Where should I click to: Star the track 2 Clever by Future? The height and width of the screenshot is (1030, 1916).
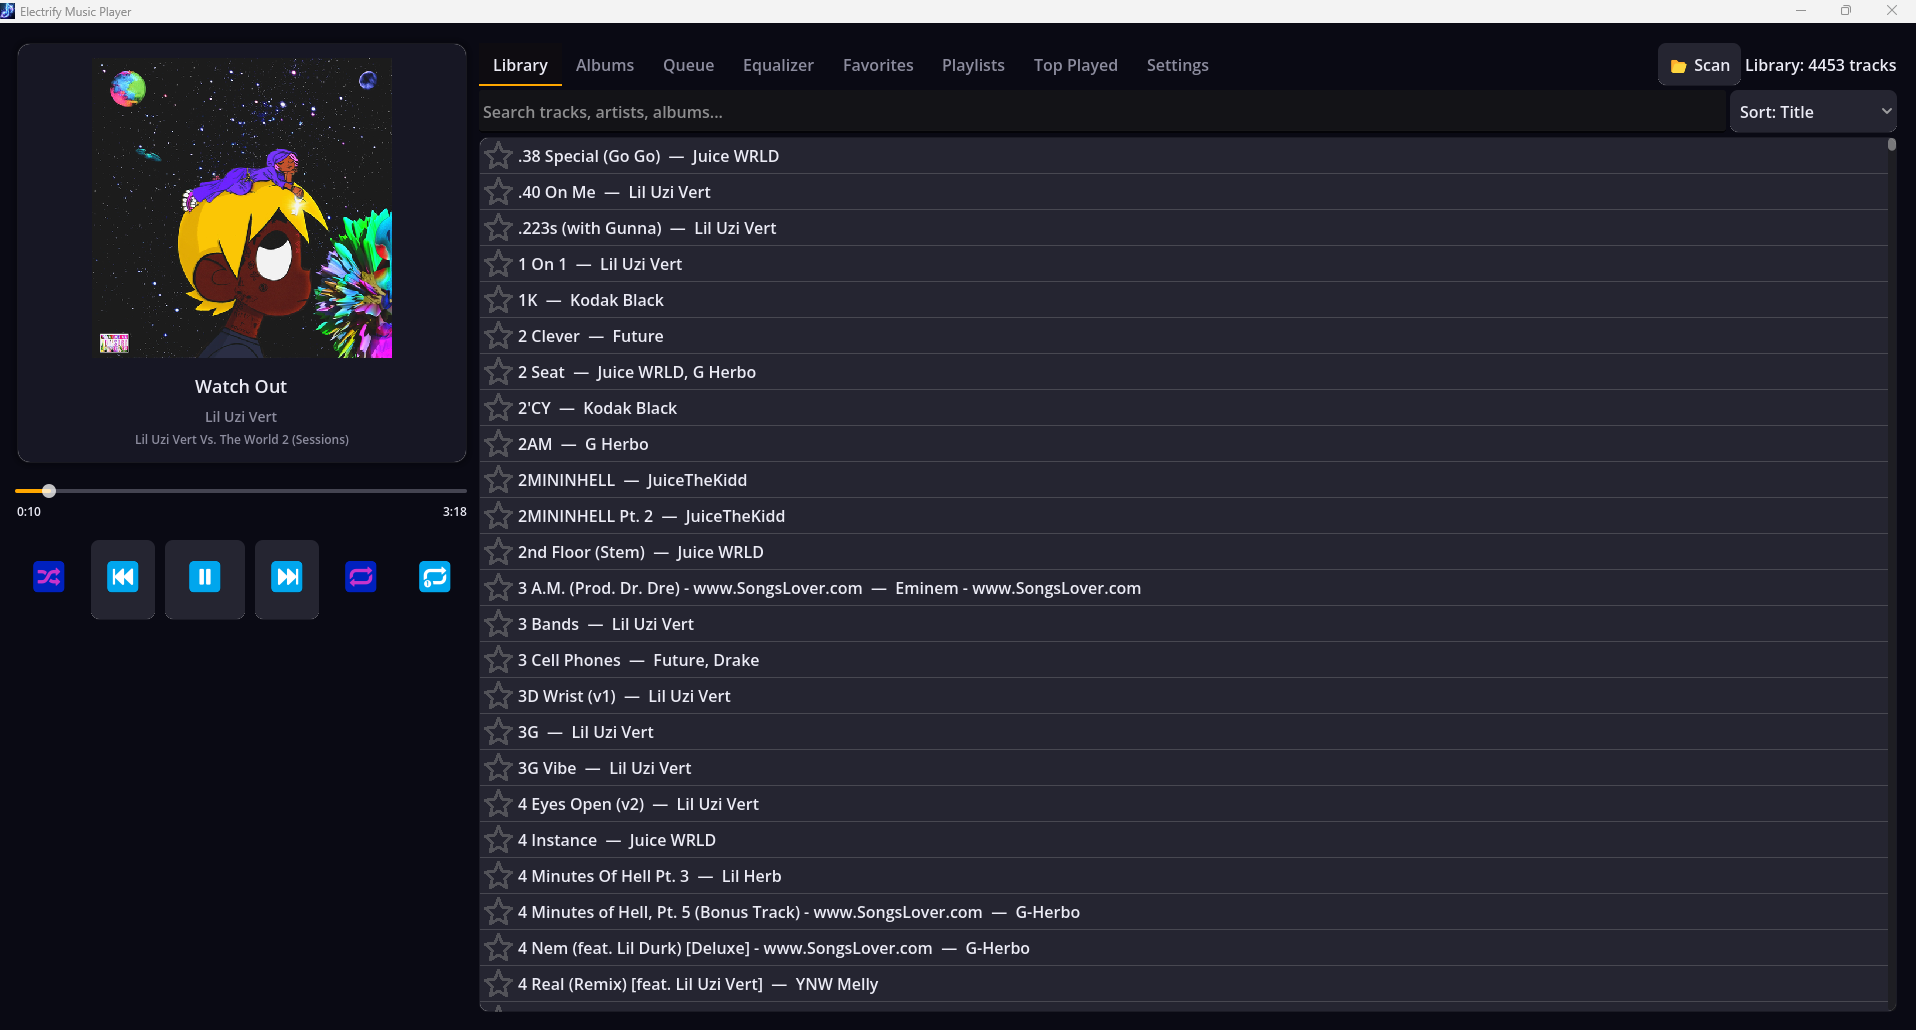tap(498, 336)
